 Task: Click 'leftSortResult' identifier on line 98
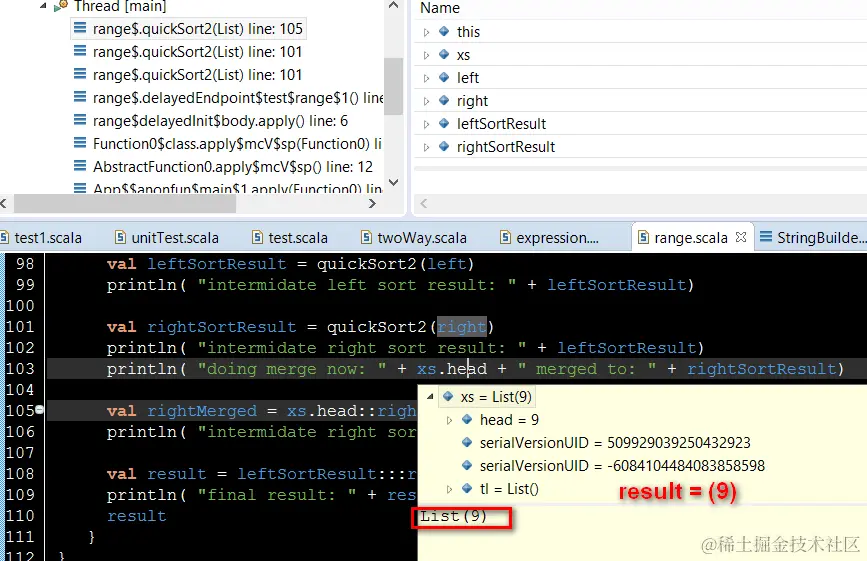pos(217,264)
